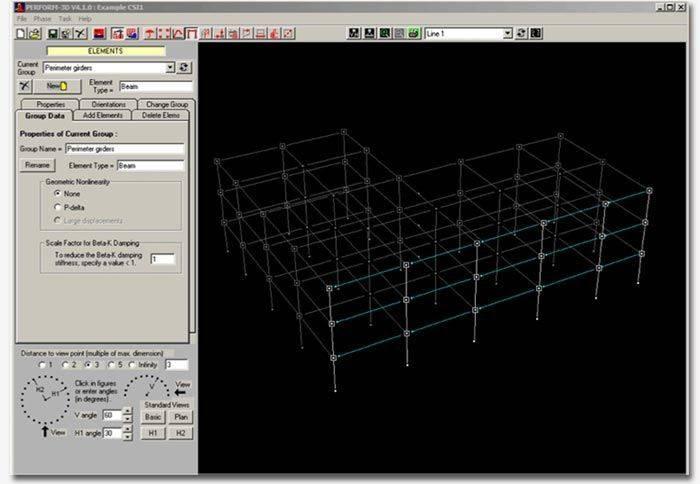The image size is (700, 484).
Task: Click the New file toolbar icon
Action: 21,33
